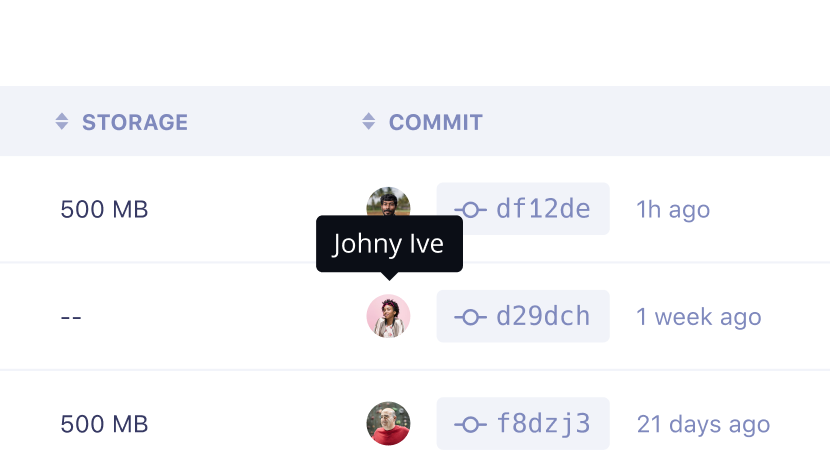Screen dimensions: 830x471
Task: Click the '1h ago' timestamp
Action: click(x=673, y=210)
